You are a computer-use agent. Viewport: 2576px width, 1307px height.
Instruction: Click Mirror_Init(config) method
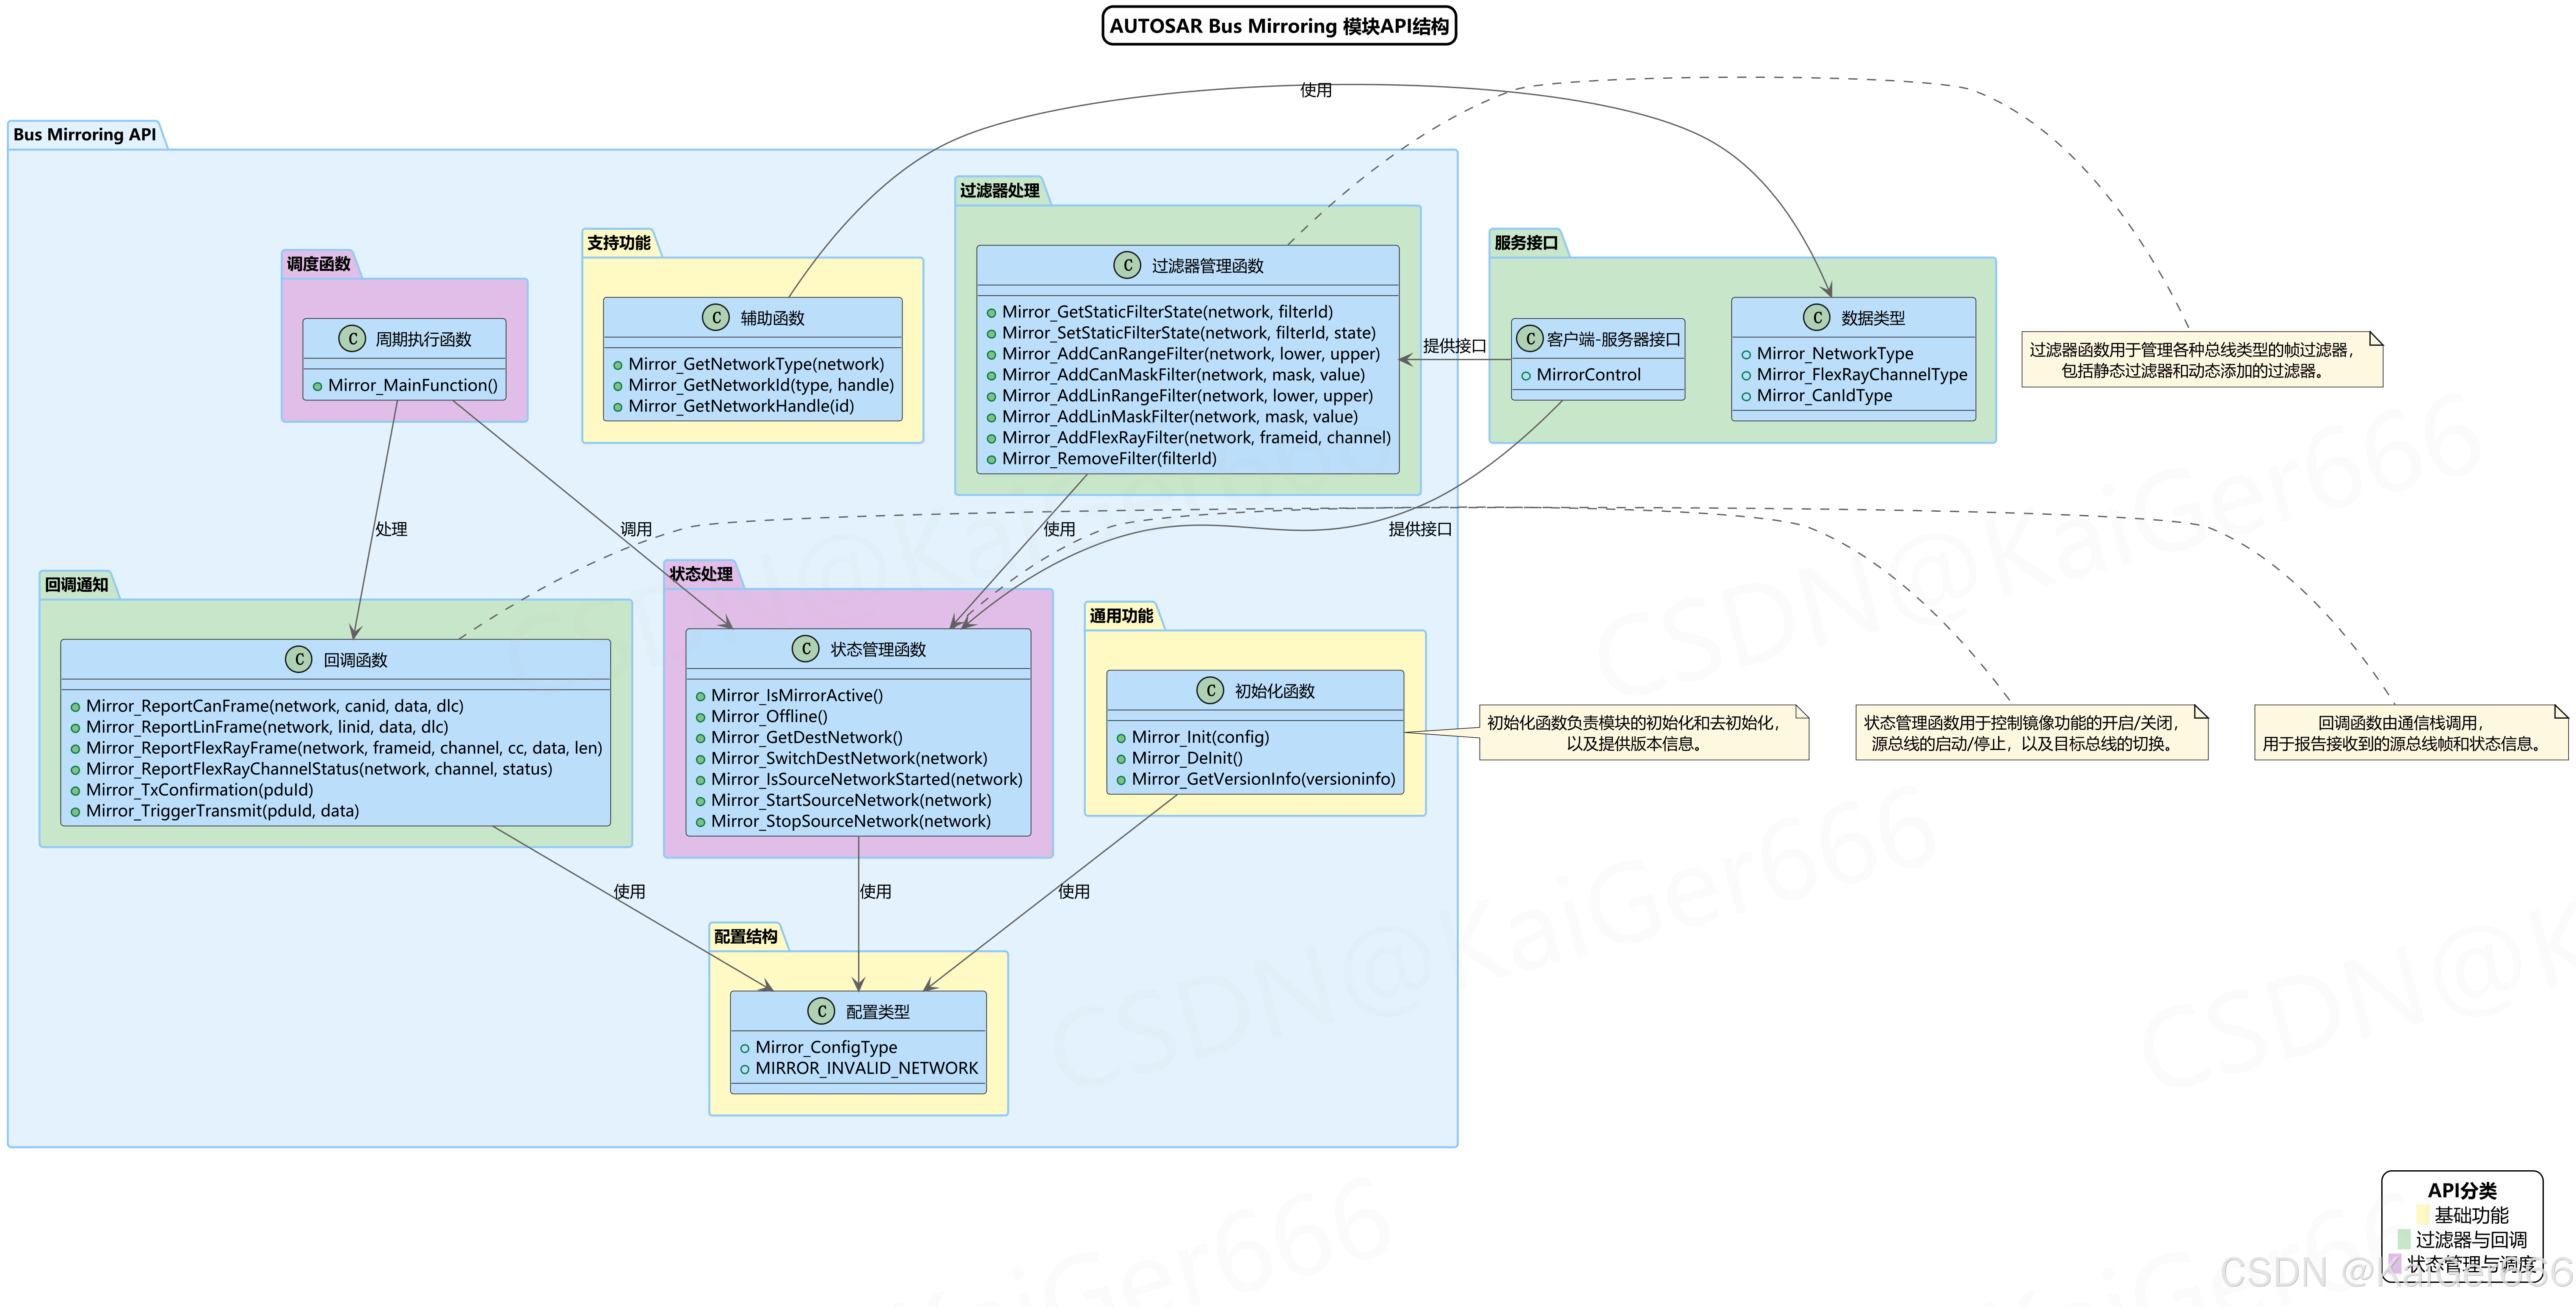[1193, 738]
